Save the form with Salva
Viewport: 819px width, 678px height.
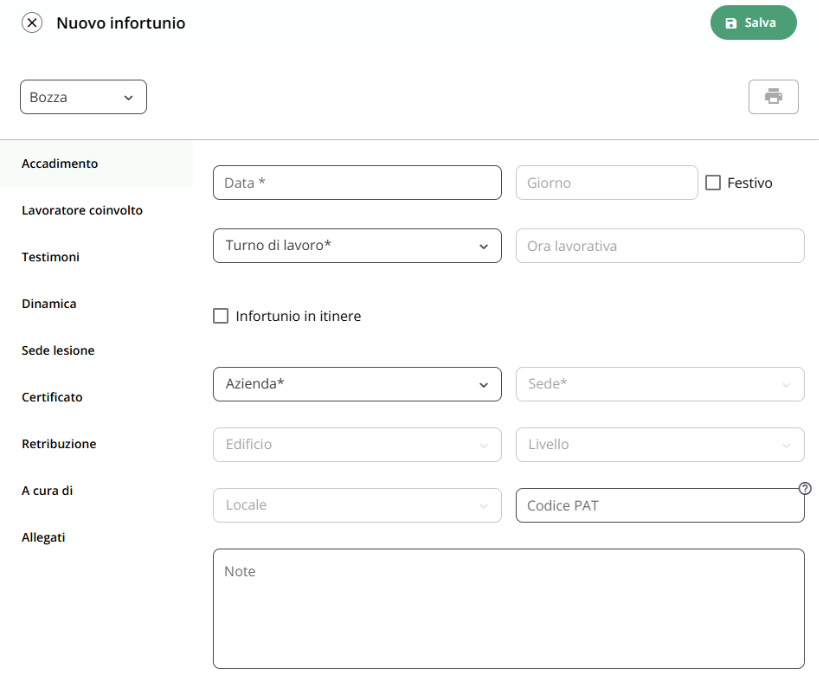tap(753, 22)
